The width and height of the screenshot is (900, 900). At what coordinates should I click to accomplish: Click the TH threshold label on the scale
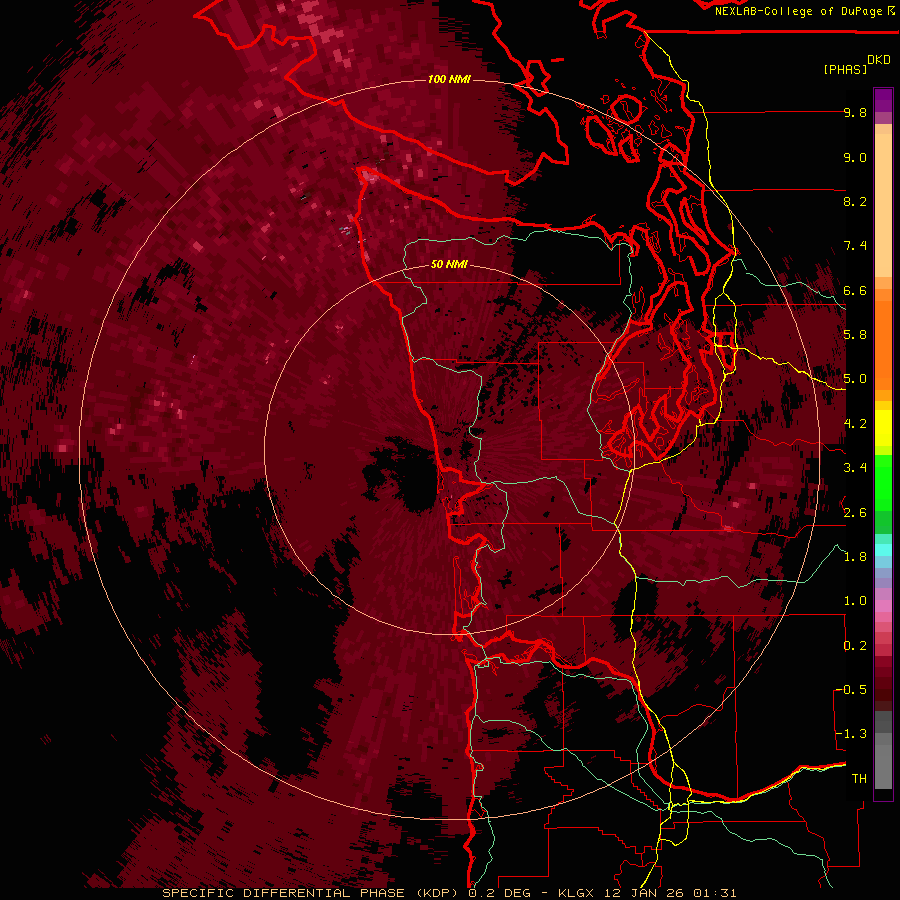(859, 779)
